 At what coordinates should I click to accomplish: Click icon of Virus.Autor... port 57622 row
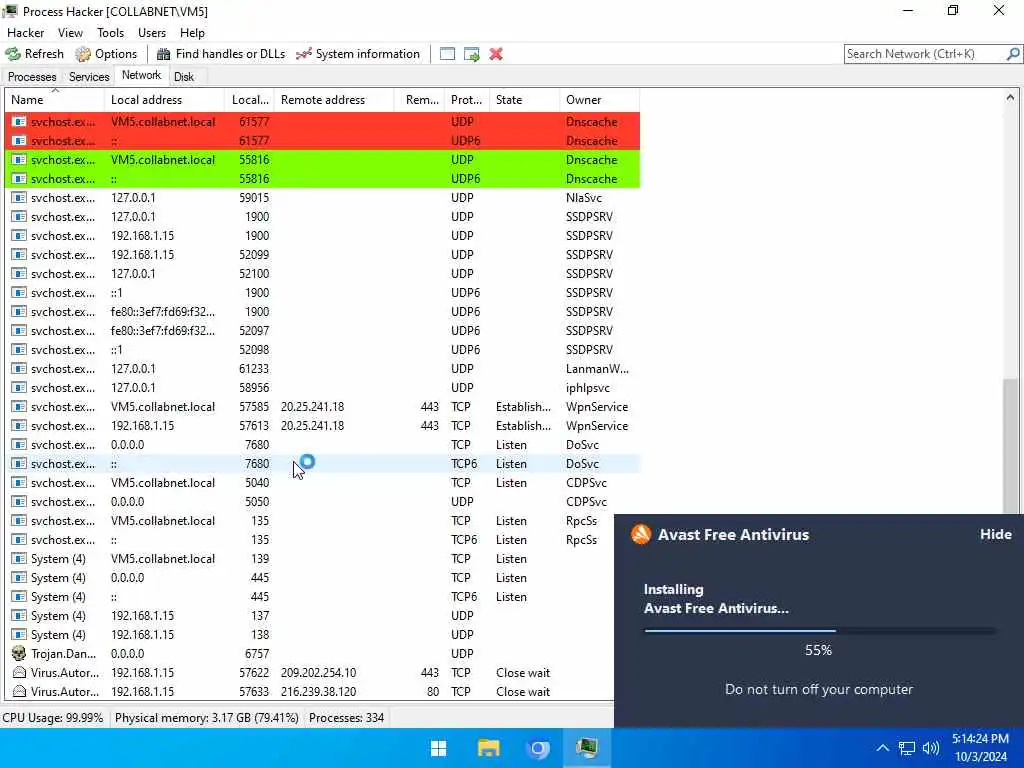[x=19, y=673]
